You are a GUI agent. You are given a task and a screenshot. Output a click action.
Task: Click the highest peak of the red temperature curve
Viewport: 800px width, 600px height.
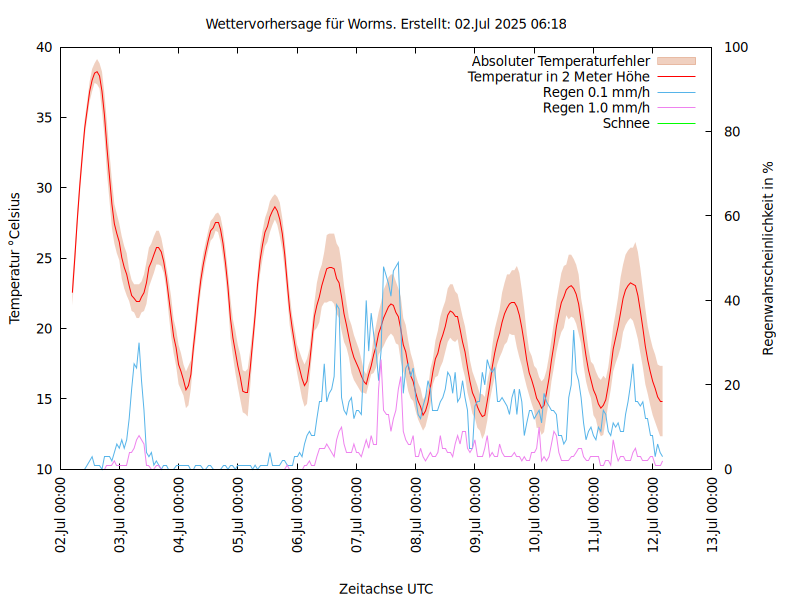(x=97, y=72)
